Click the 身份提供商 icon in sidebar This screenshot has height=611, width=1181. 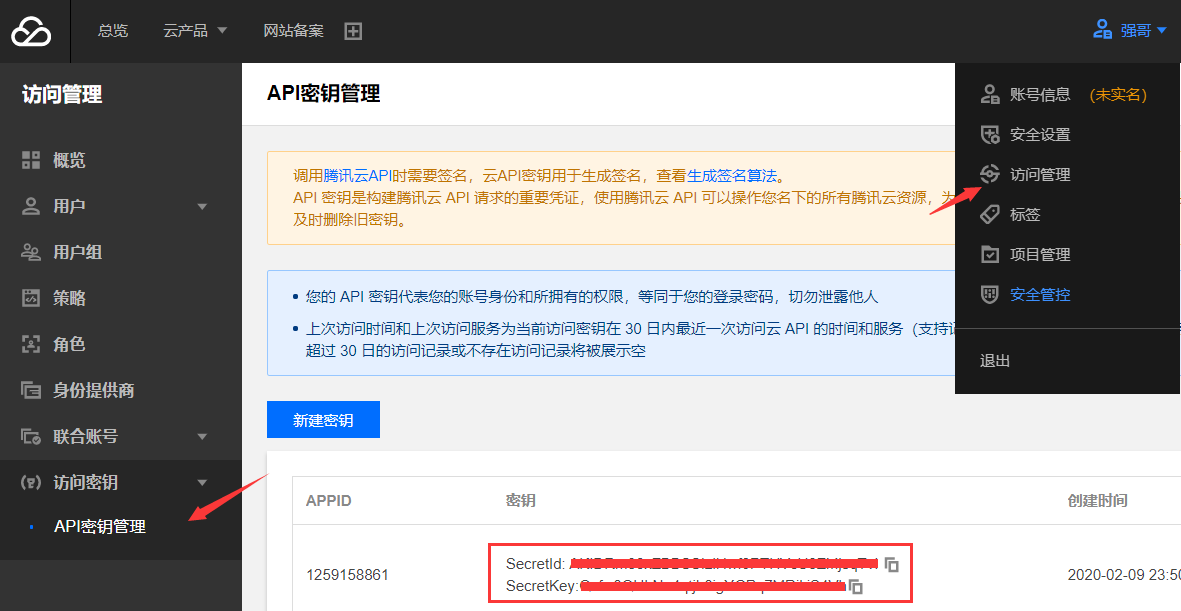click(x=31, y=390)
